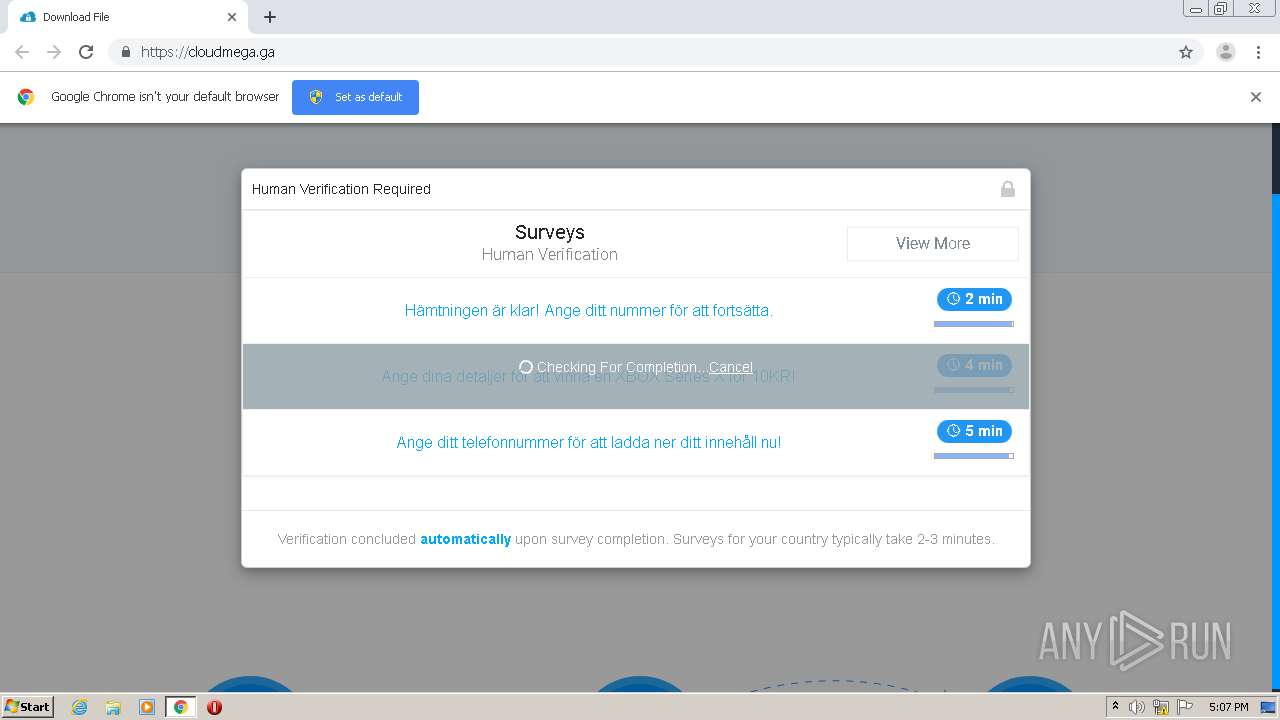
Task: Open a new tab with the plus button
Action: click(x=270, y=17)
